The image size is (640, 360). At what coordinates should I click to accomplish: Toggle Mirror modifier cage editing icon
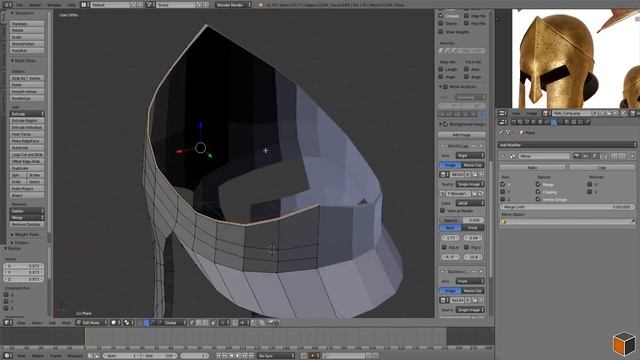604,156
